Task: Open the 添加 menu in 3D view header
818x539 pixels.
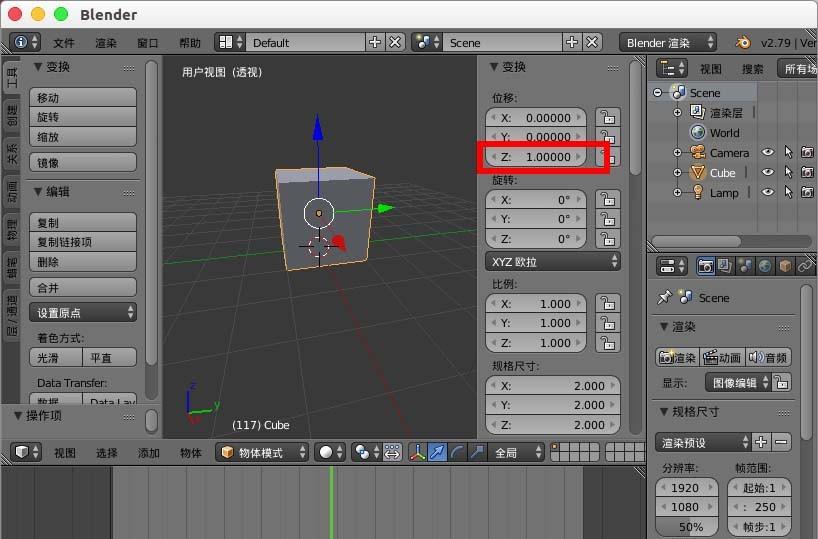Action: coord(149,452)
